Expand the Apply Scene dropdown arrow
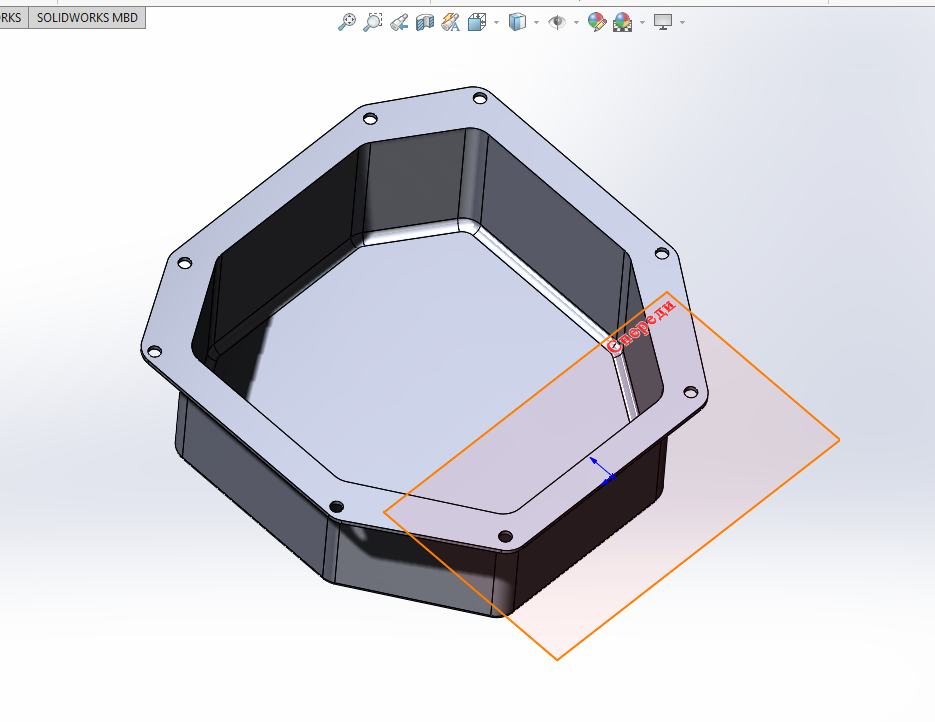This screenshot has height=722, width=935. coord(641,22)
